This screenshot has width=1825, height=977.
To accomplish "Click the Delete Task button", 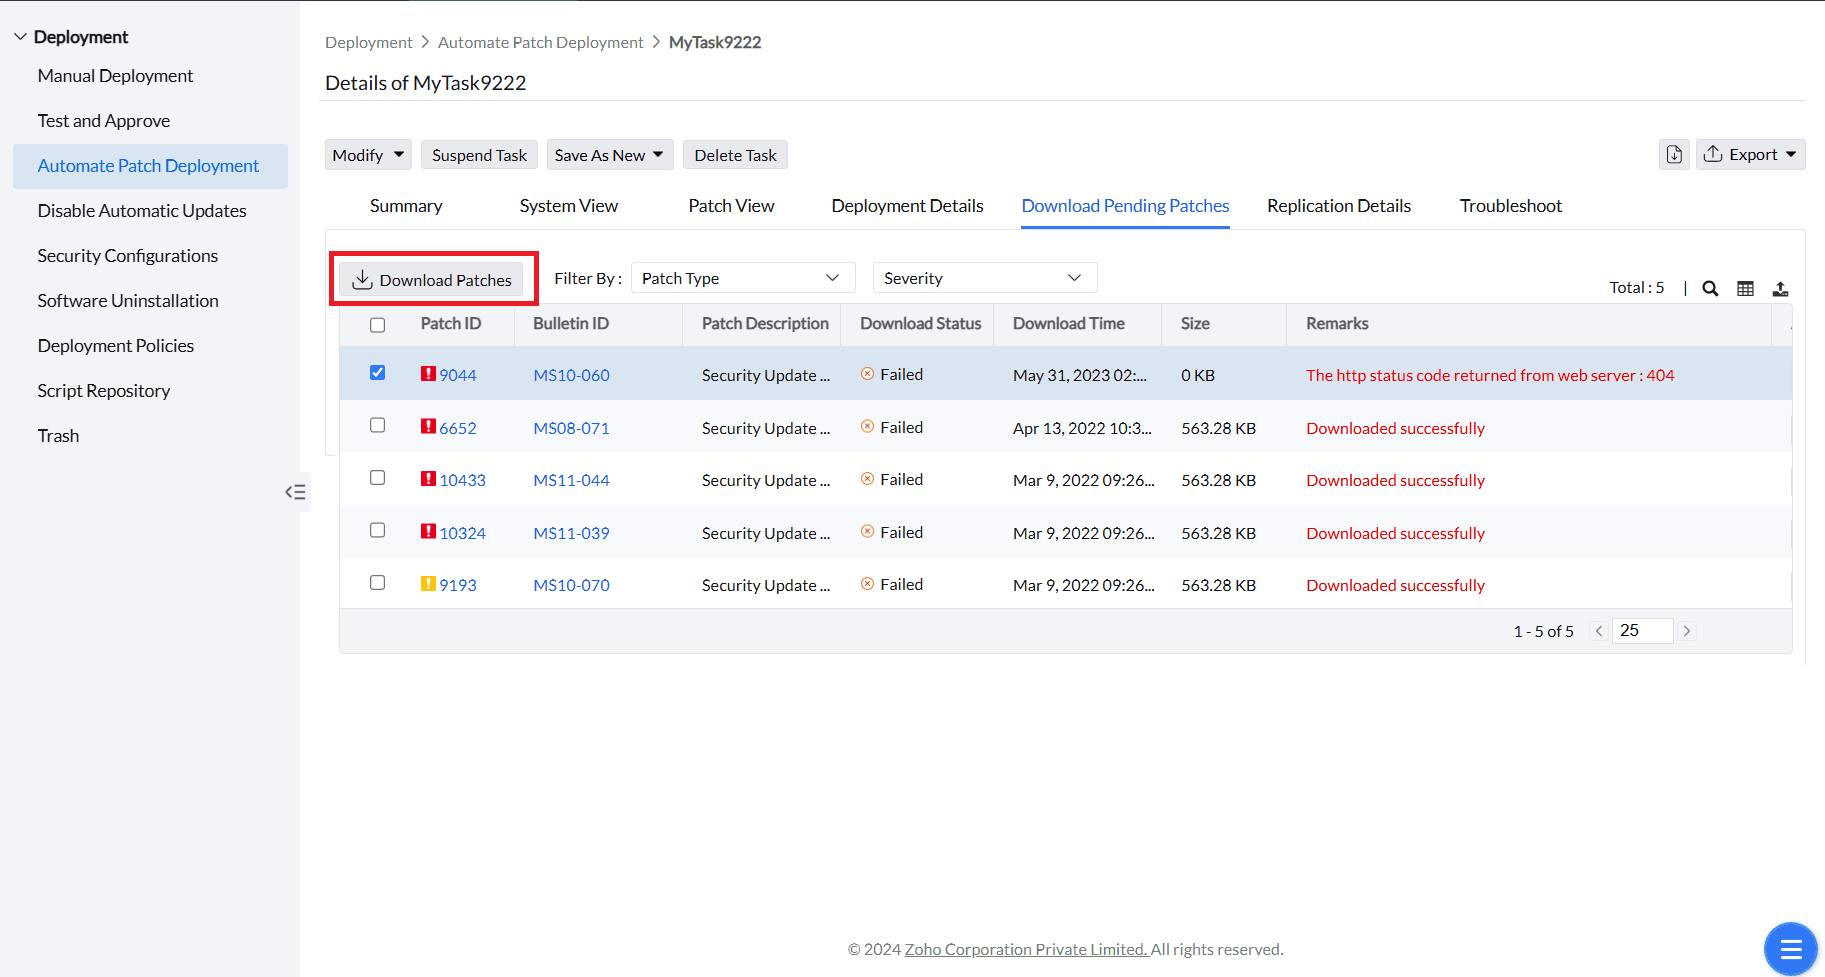I will click(x=735, y=154).
